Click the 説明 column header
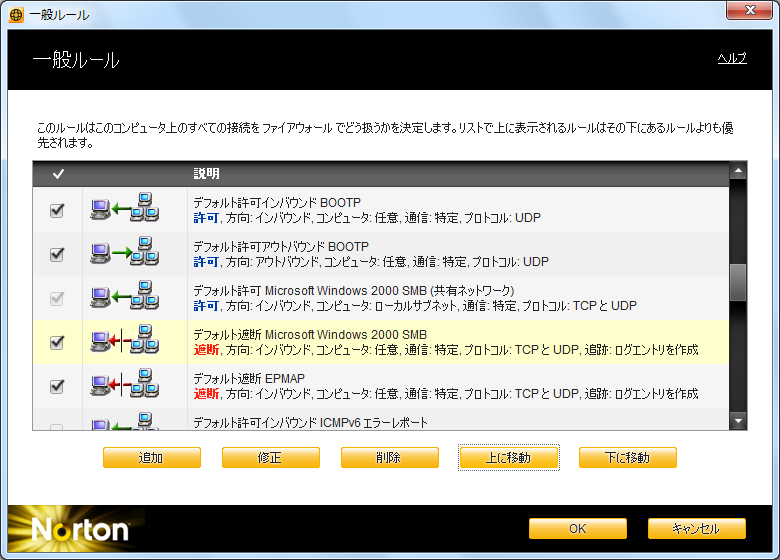The image size is (780, 560). click(x=206, y=174)
